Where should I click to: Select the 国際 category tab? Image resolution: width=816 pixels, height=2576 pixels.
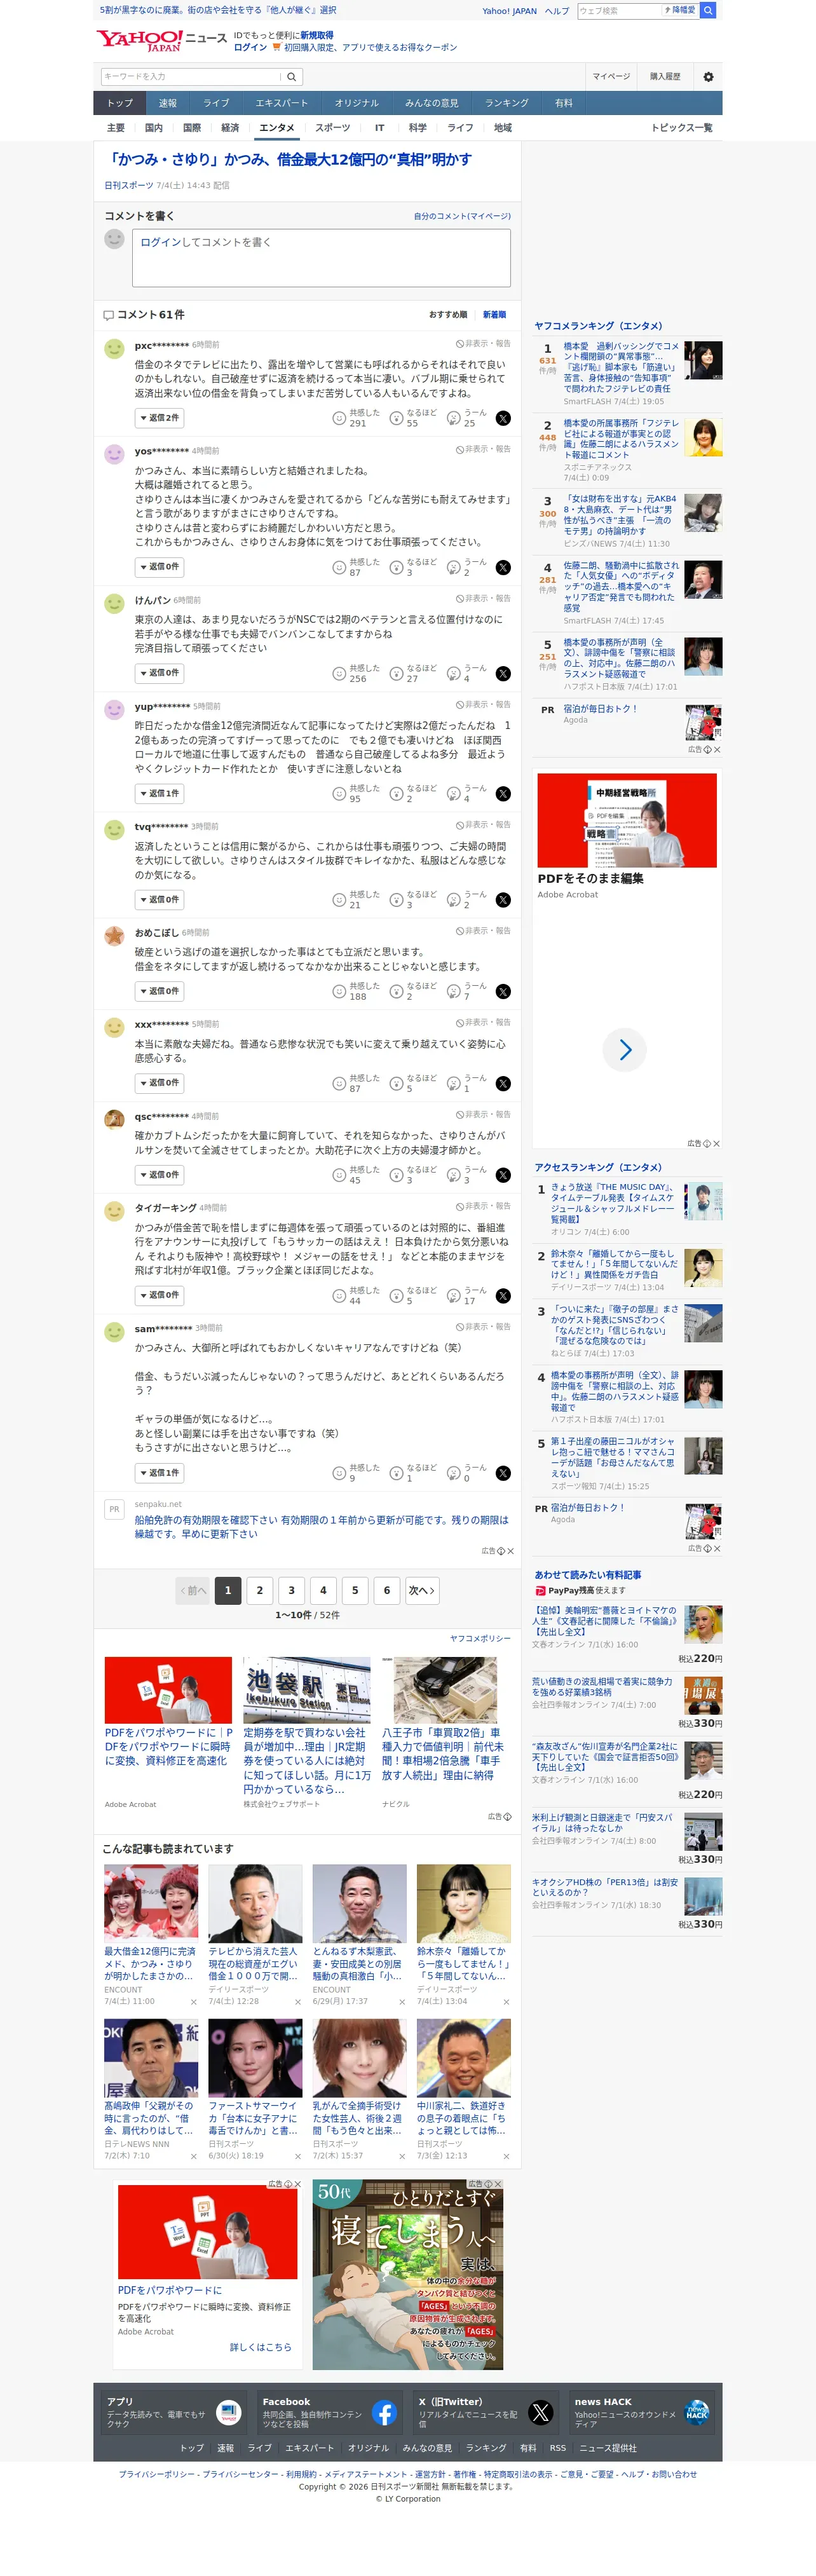click(x=192, y=128)
